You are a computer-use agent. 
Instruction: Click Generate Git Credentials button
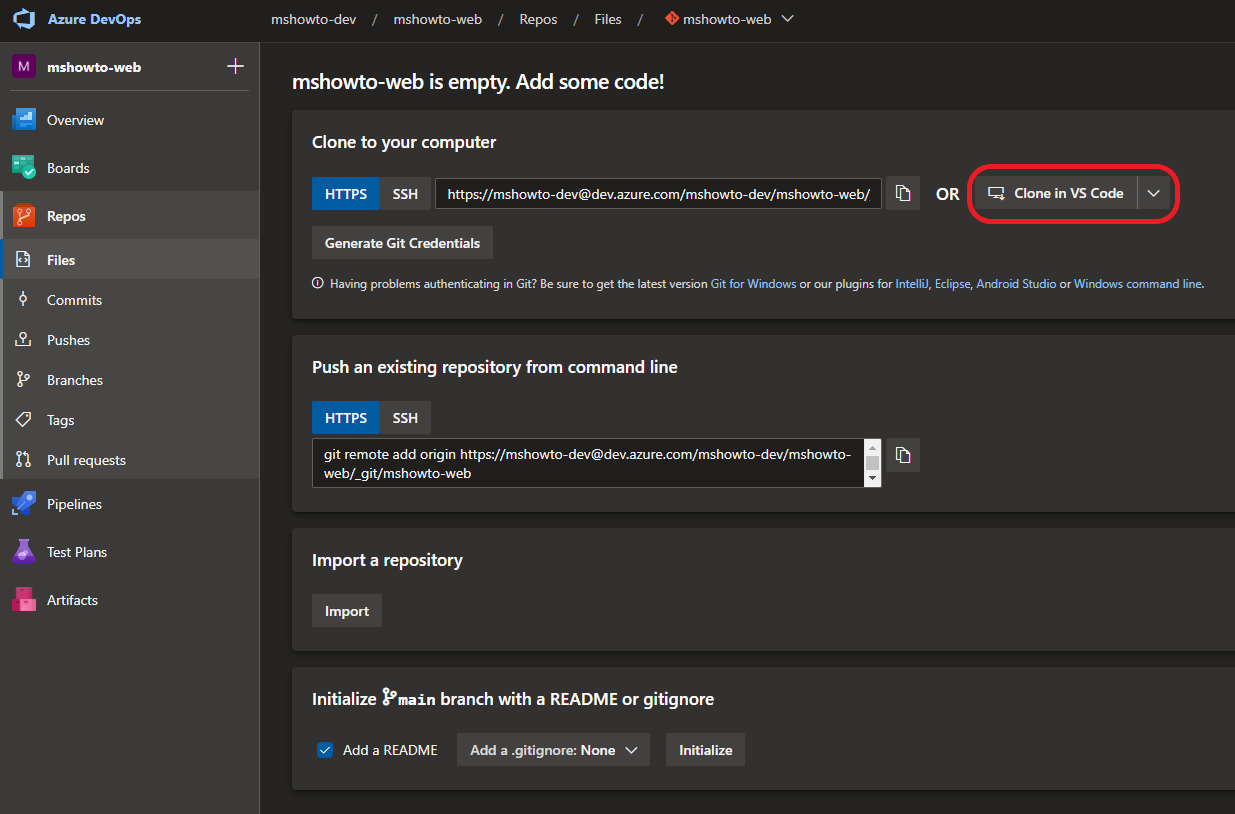pyautogui.click(x=402, y=243)
